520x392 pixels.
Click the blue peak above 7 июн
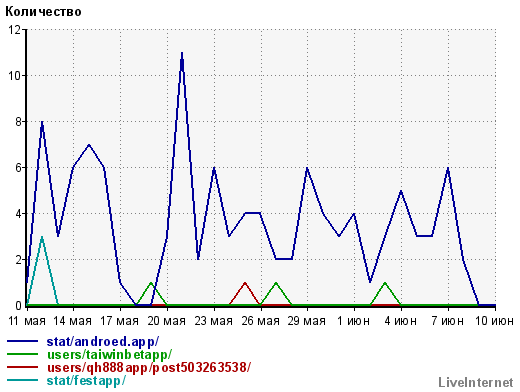[448, 168]
